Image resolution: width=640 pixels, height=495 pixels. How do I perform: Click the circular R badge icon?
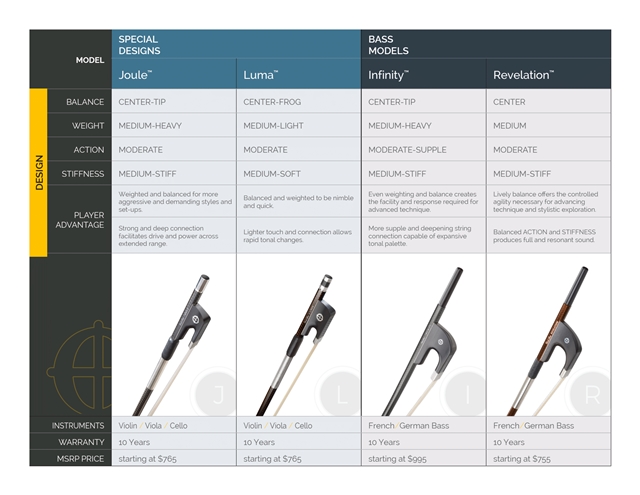(590, 393)
